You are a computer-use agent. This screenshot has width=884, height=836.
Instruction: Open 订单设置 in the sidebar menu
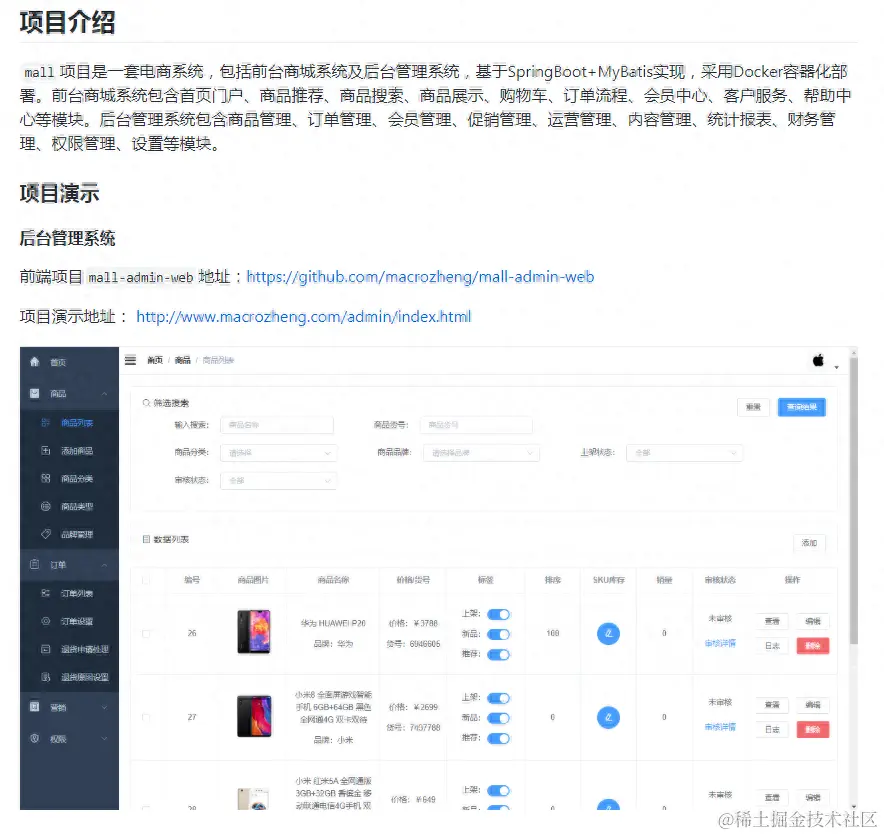point(69,621)
